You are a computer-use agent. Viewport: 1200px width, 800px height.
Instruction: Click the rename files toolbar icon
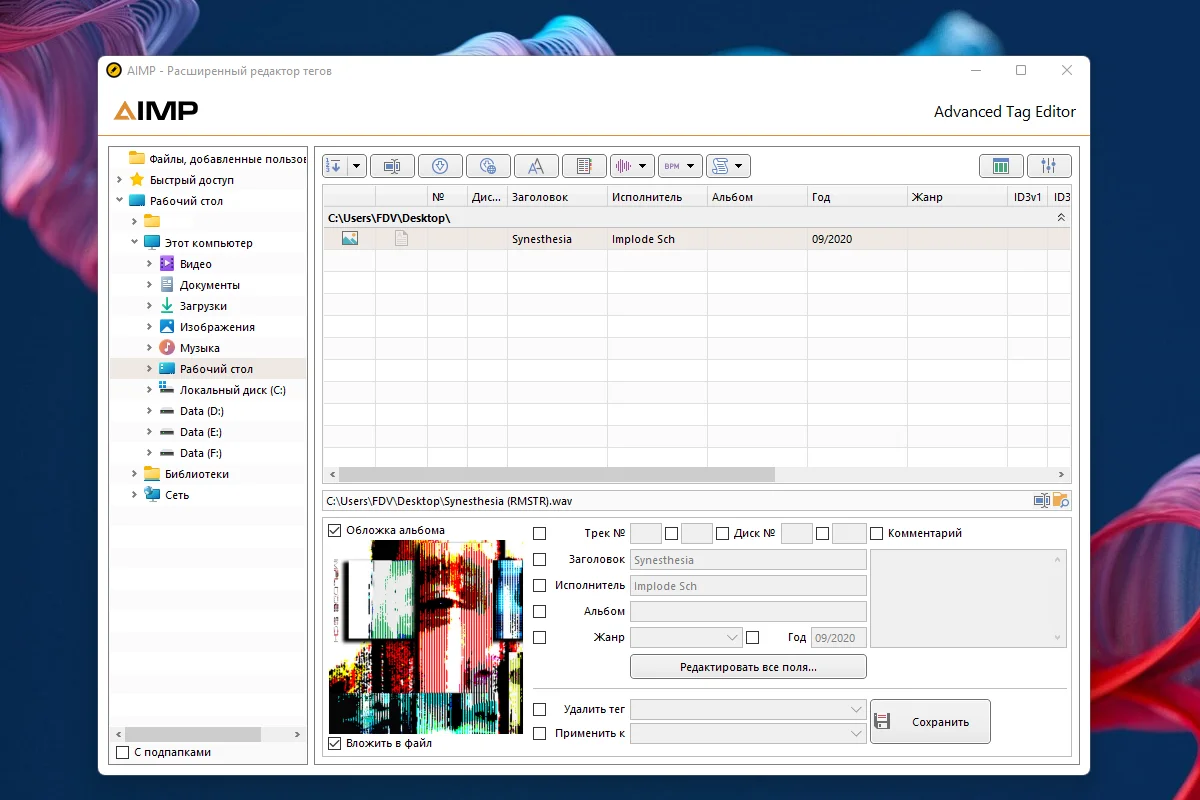(x=392, y=166)
